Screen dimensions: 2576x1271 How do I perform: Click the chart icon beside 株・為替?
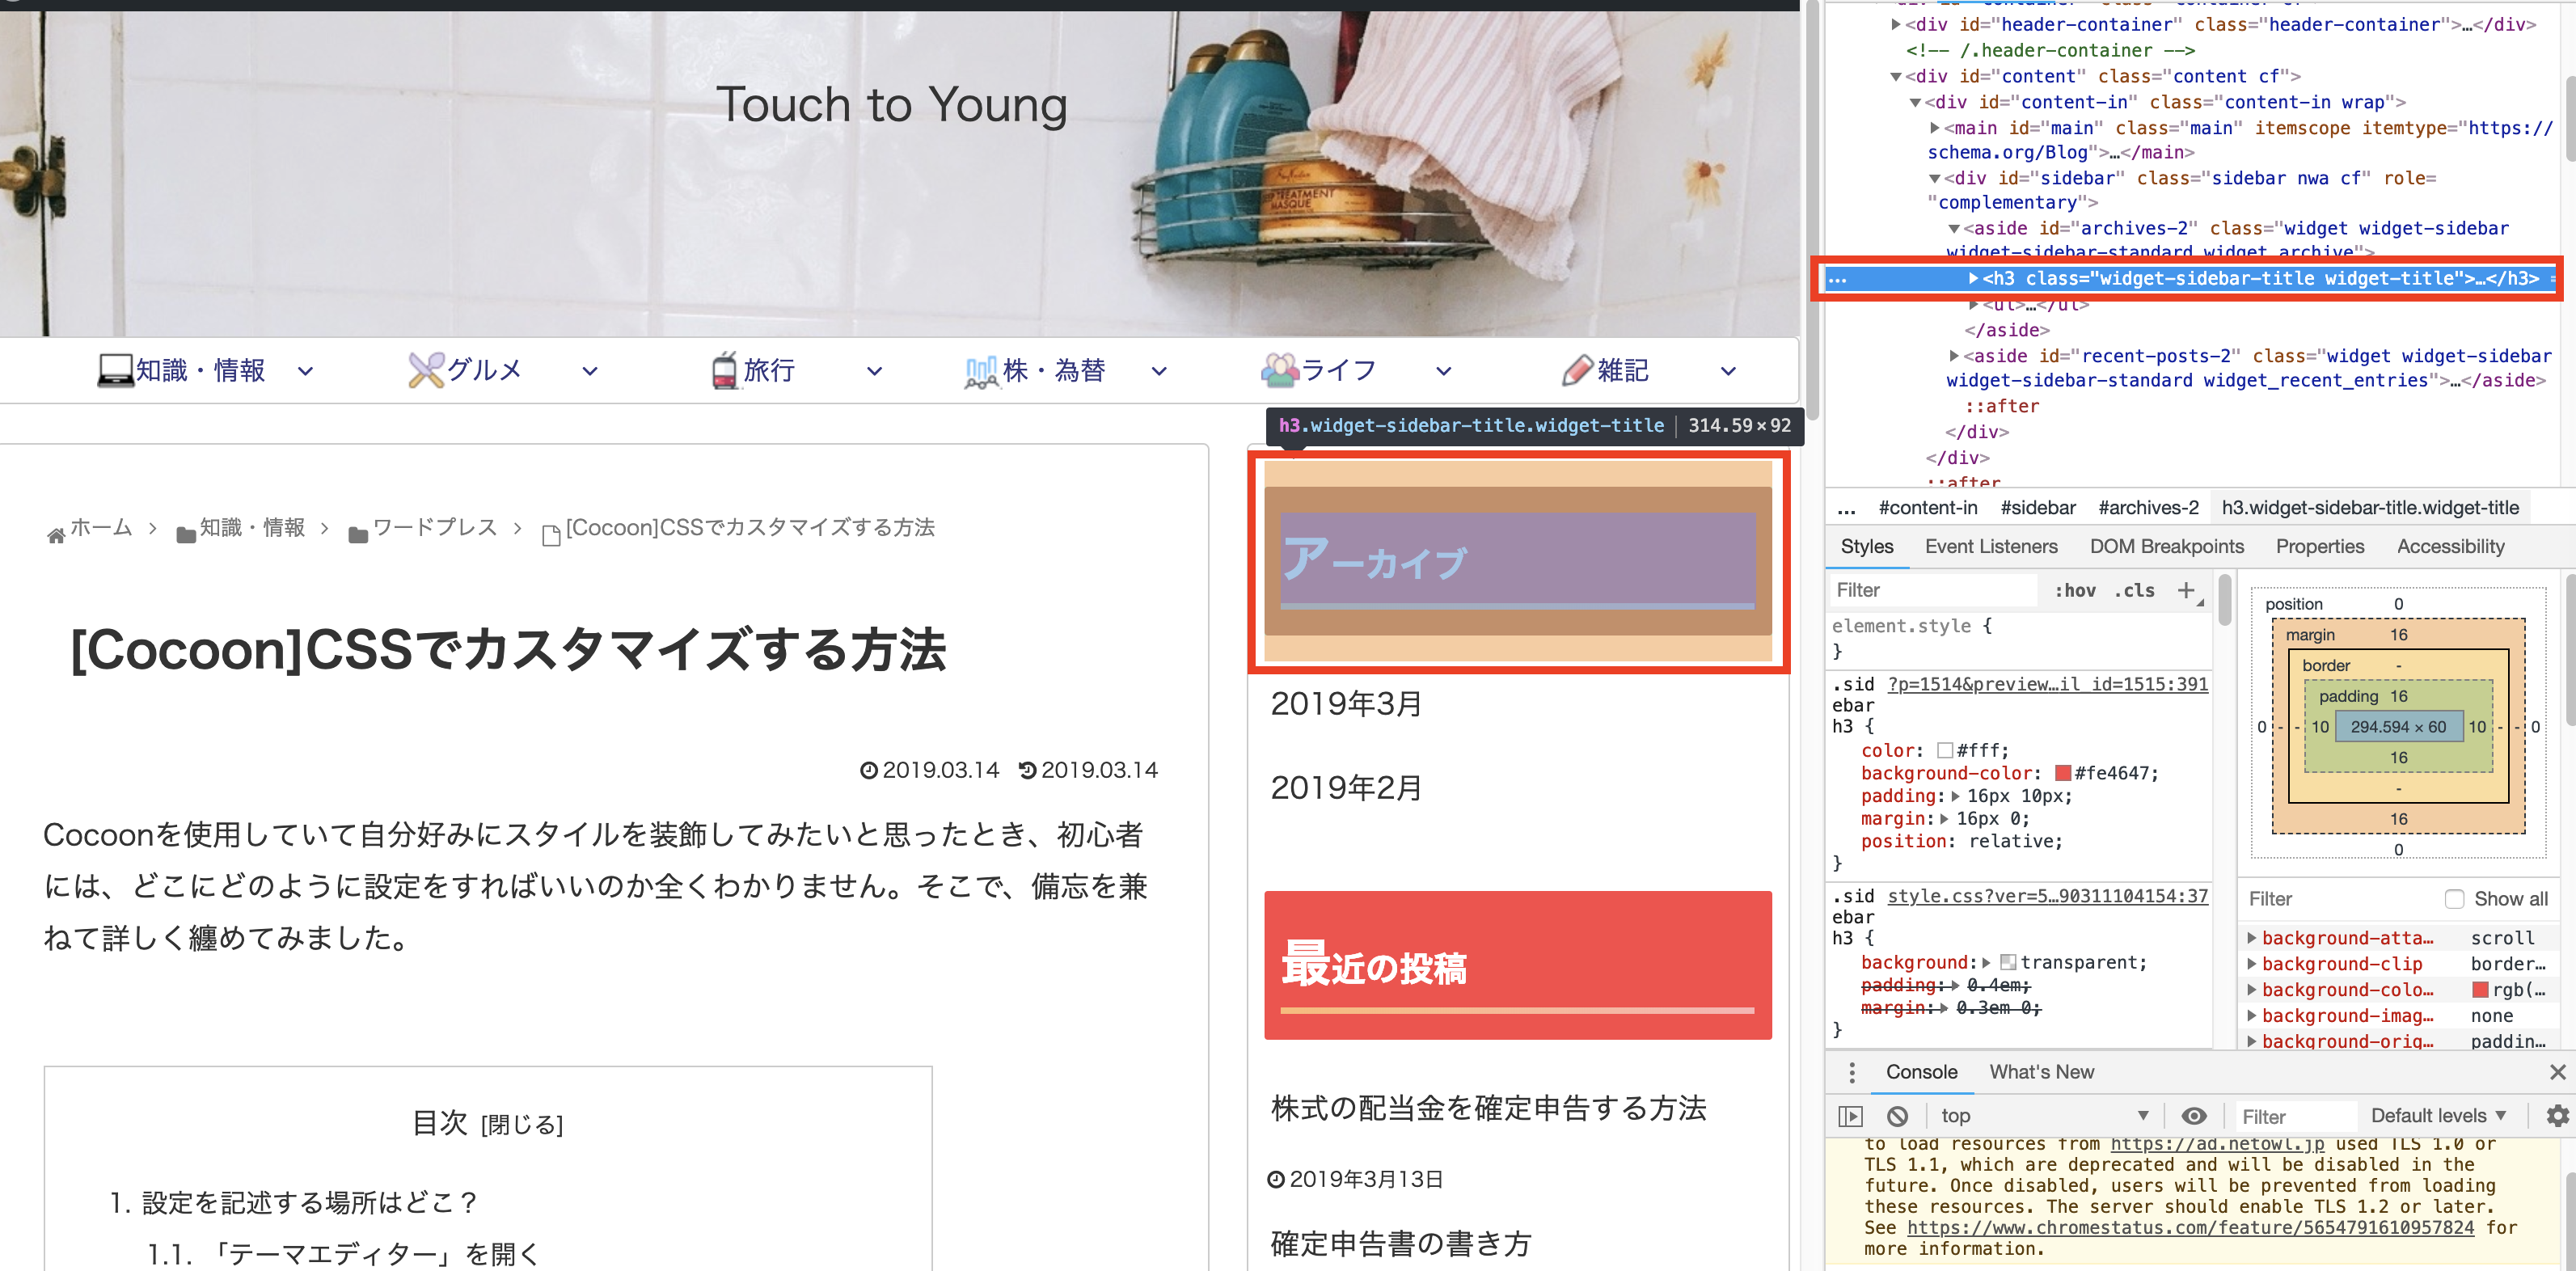981,371
